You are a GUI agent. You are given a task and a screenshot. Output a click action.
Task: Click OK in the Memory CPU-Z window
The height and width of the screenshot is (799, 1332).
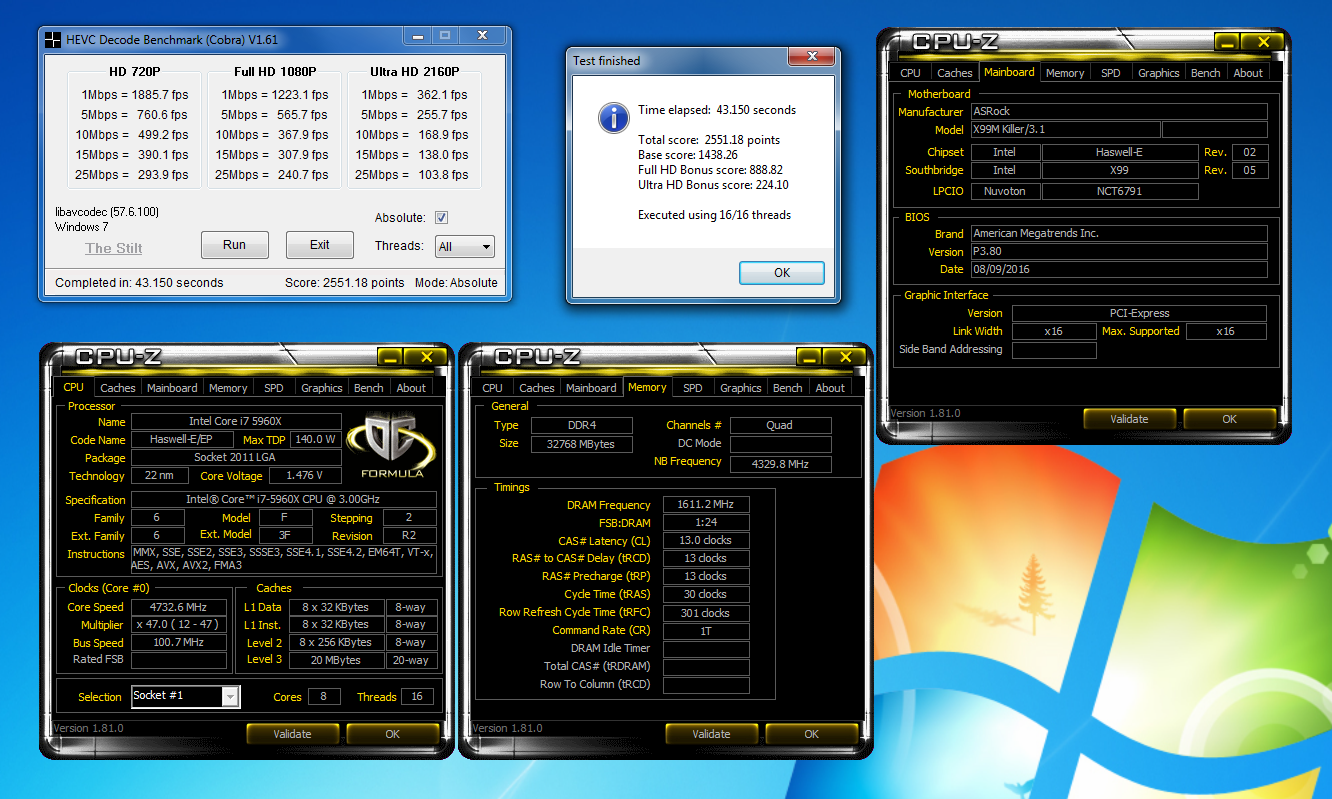tap(811, 734)
